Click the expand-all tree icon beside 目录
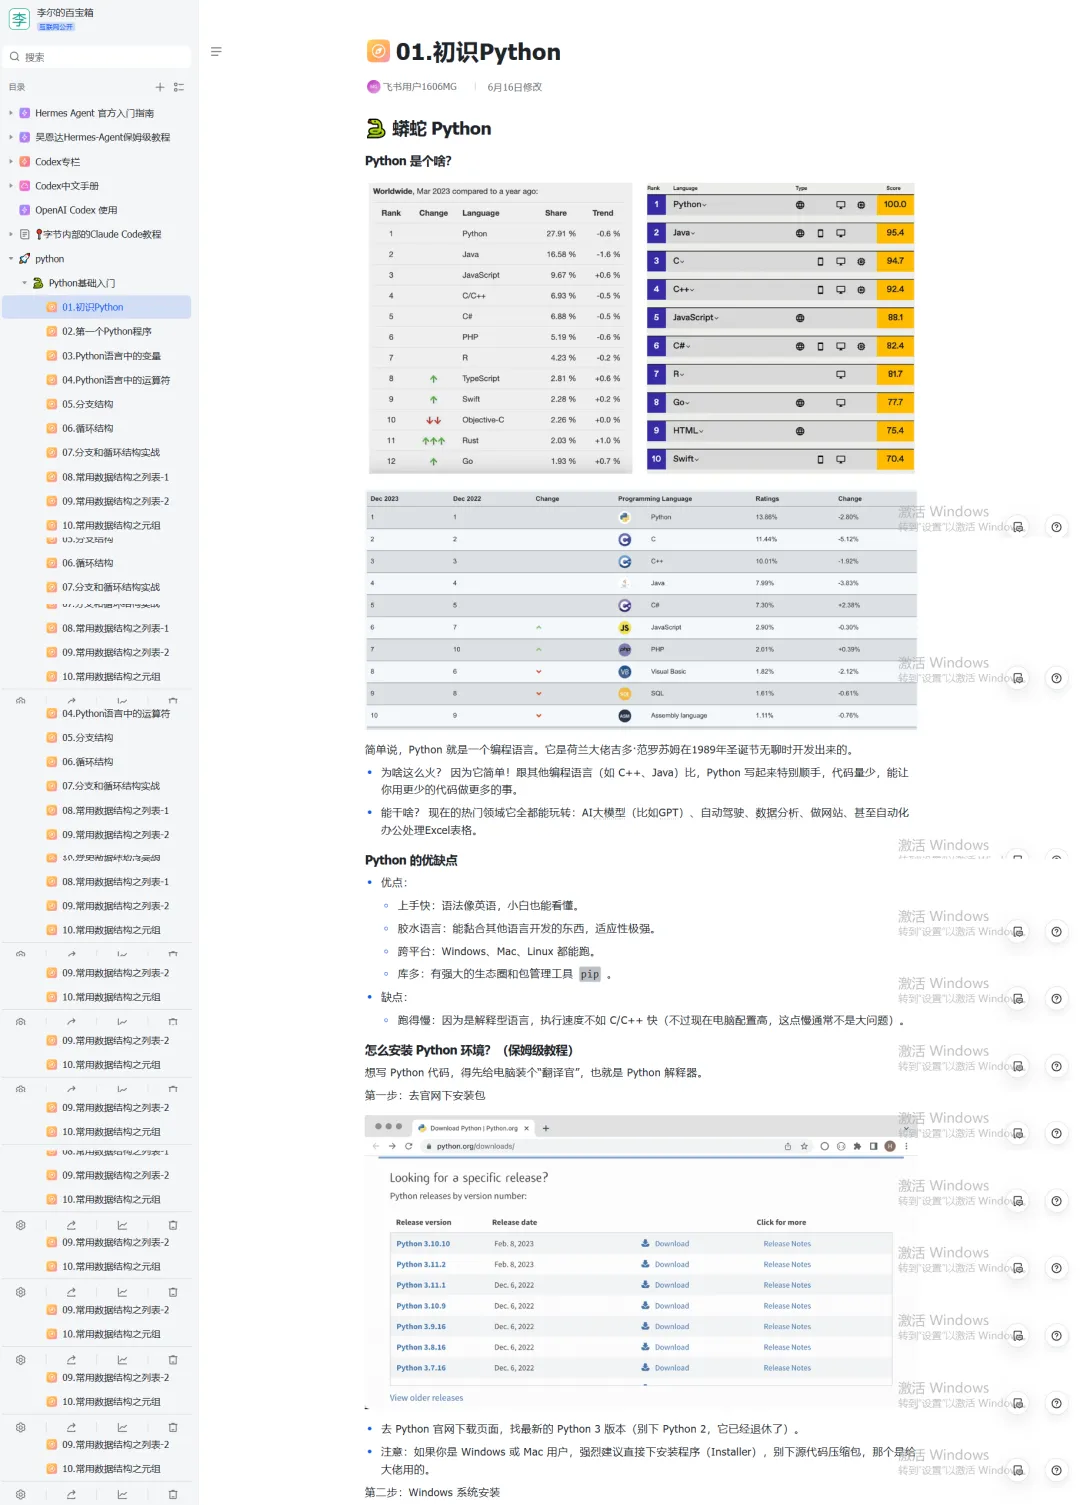The image size is (1080, 1505). click(179, 87)
